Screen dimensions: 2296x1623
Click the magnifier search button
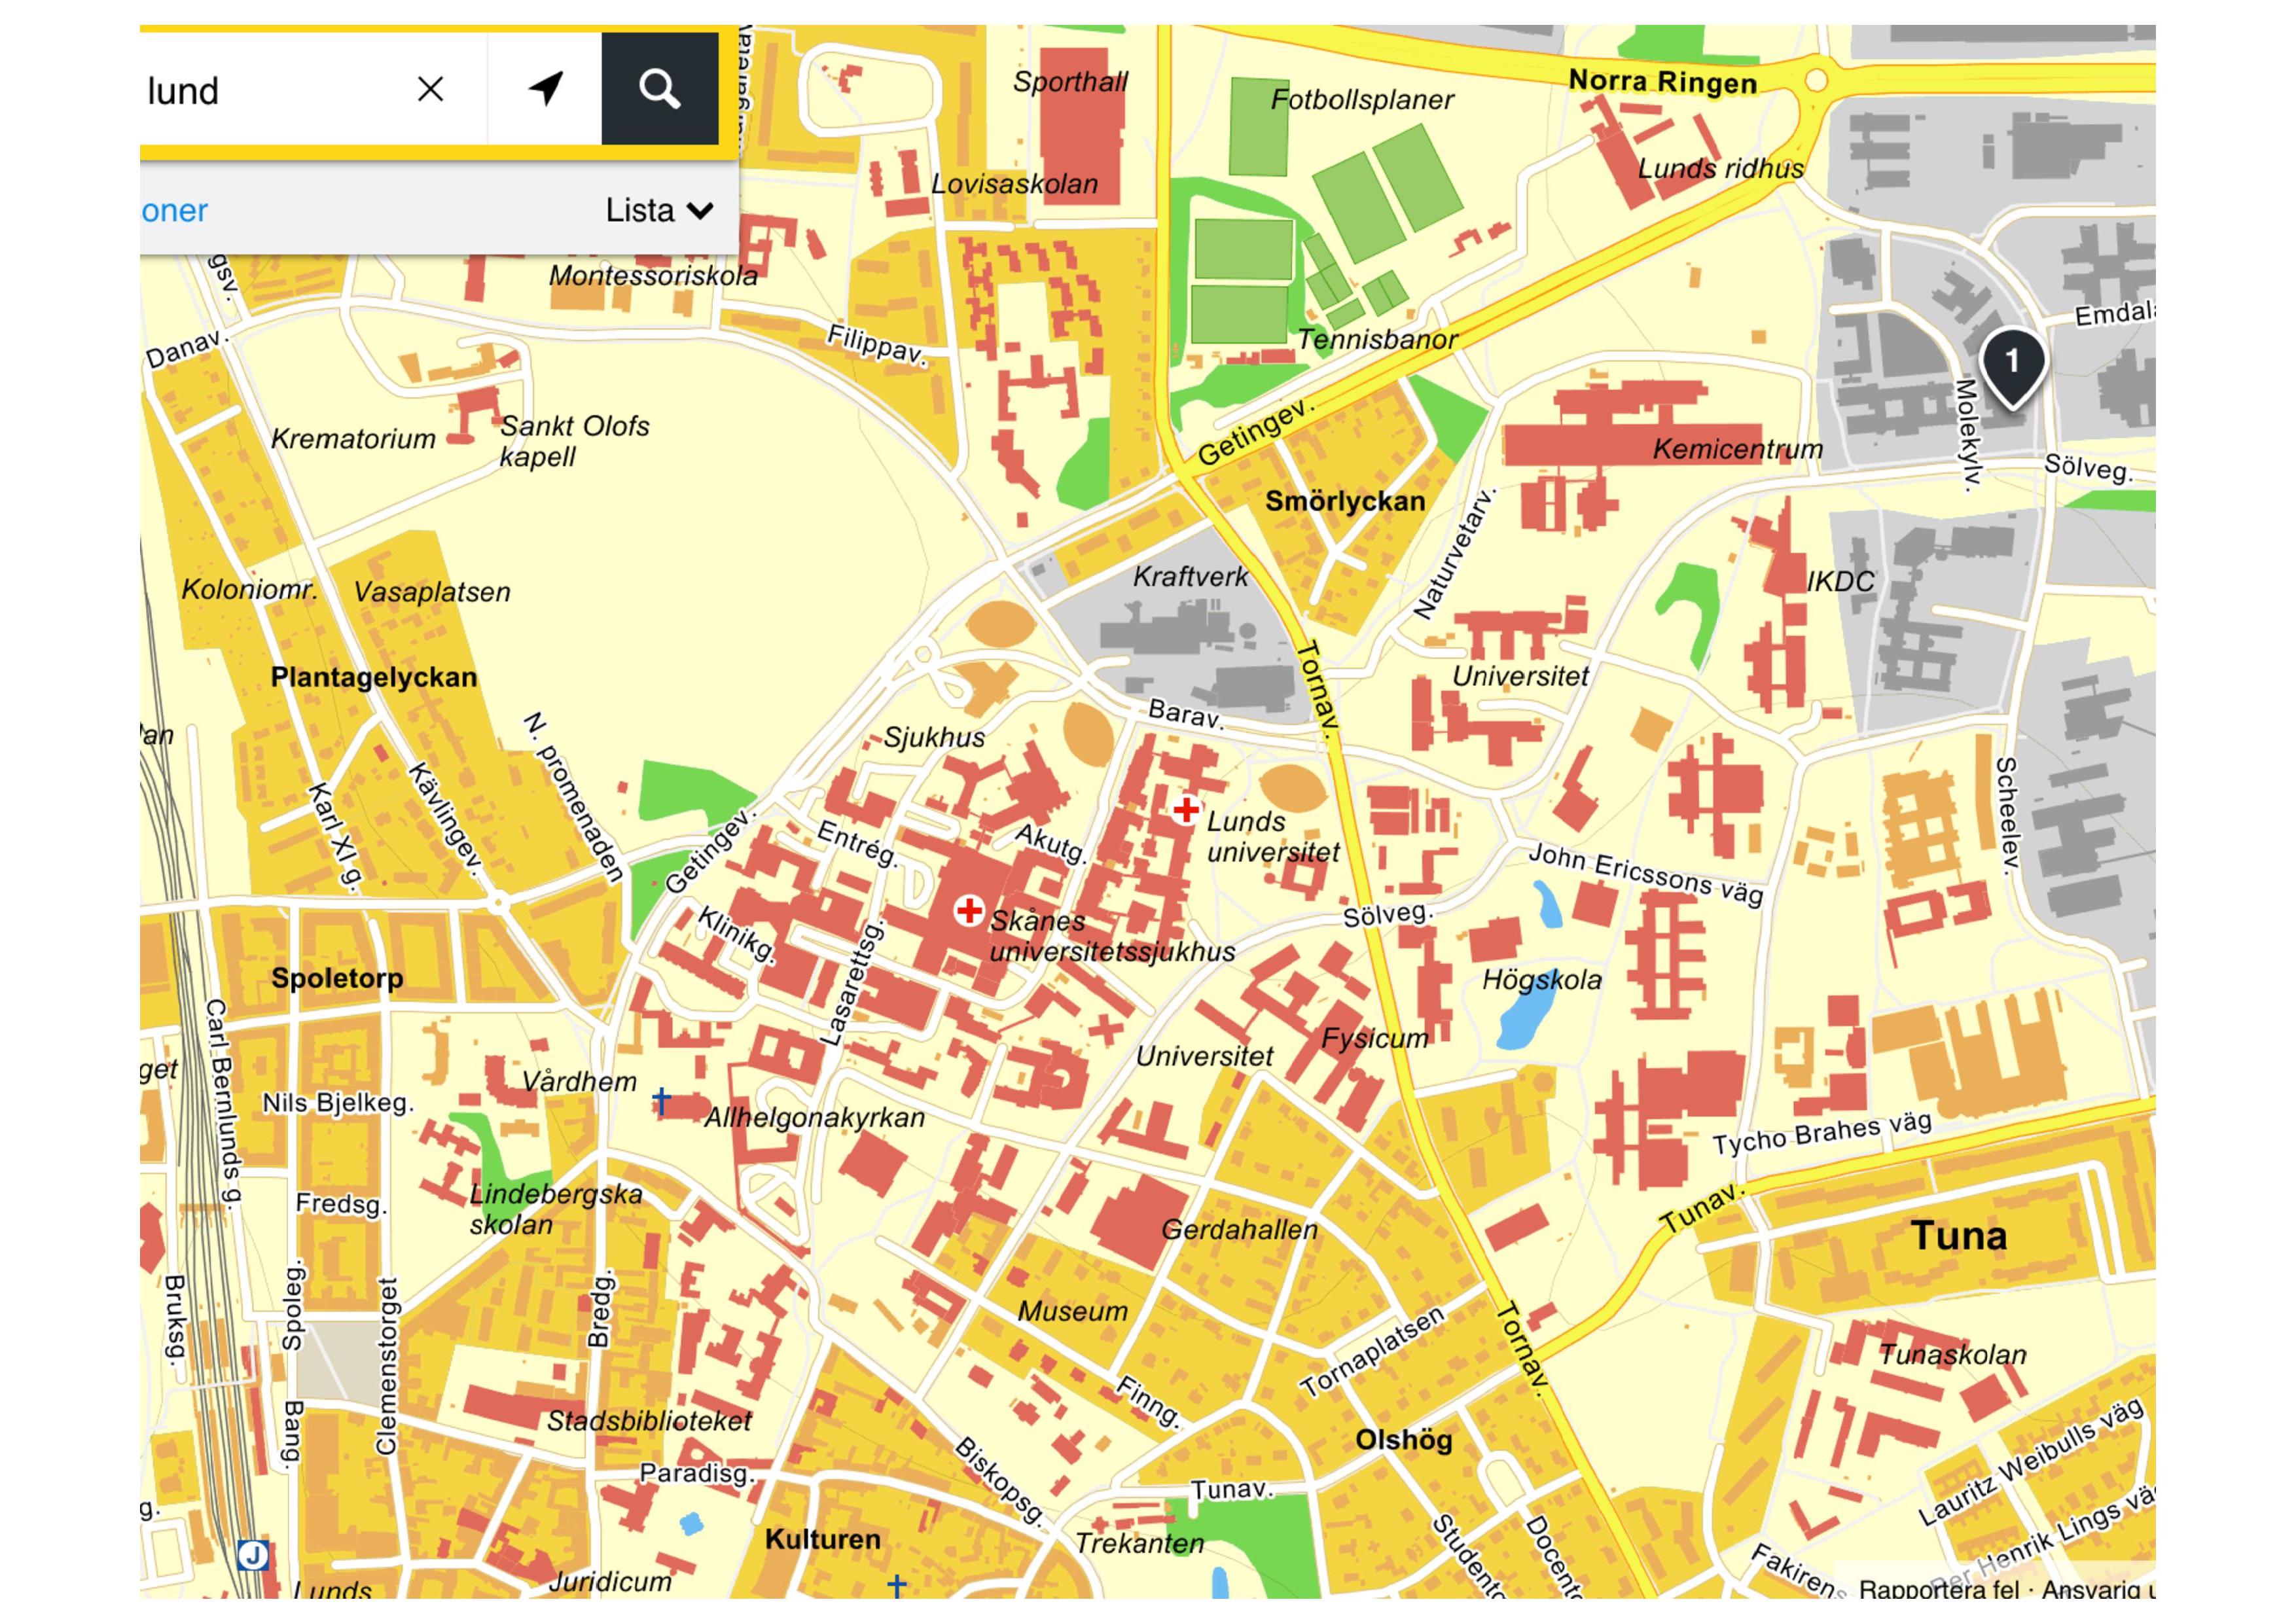(x=659, y=89)
